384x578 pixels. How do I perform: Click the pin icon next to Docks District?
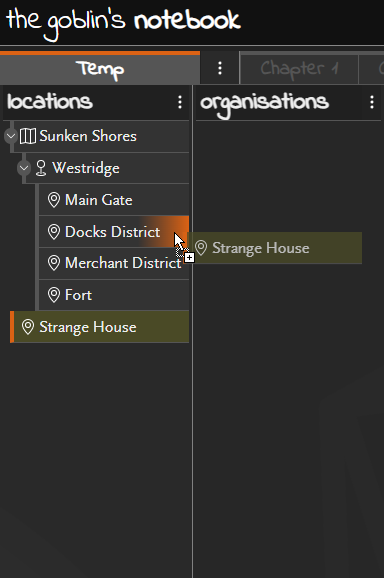[54, 232]
